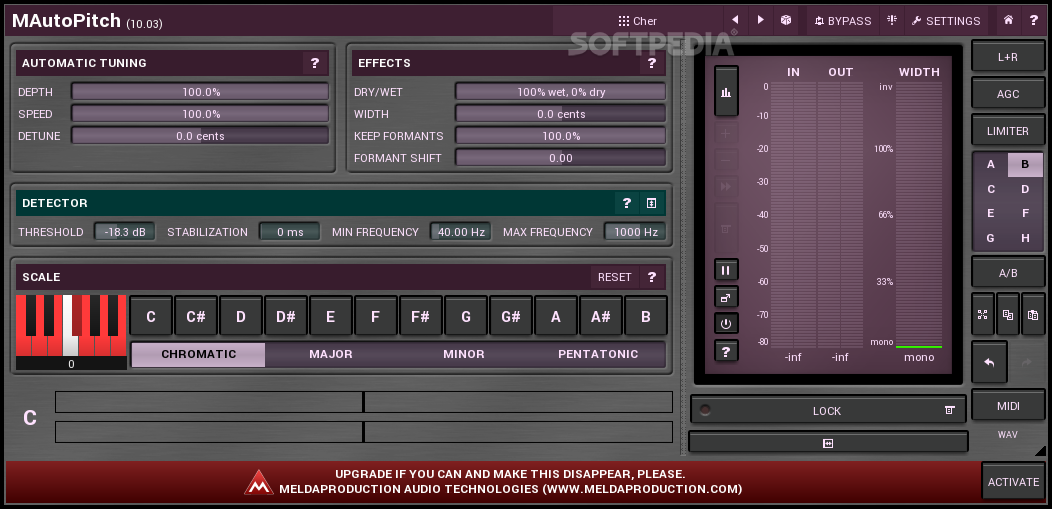Image resolution: width=1052 pixels, height=509 pixels.
Task: Select L+R channel mode button
Action: pos(1008,57)
